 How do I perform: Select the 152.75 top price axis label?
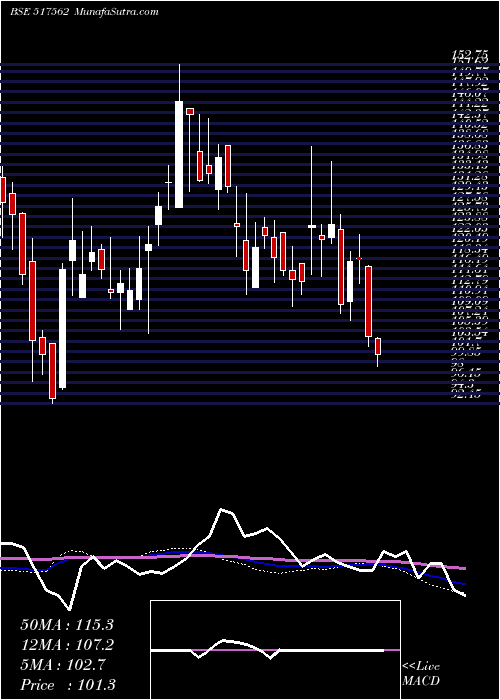[x=469, y=55]
